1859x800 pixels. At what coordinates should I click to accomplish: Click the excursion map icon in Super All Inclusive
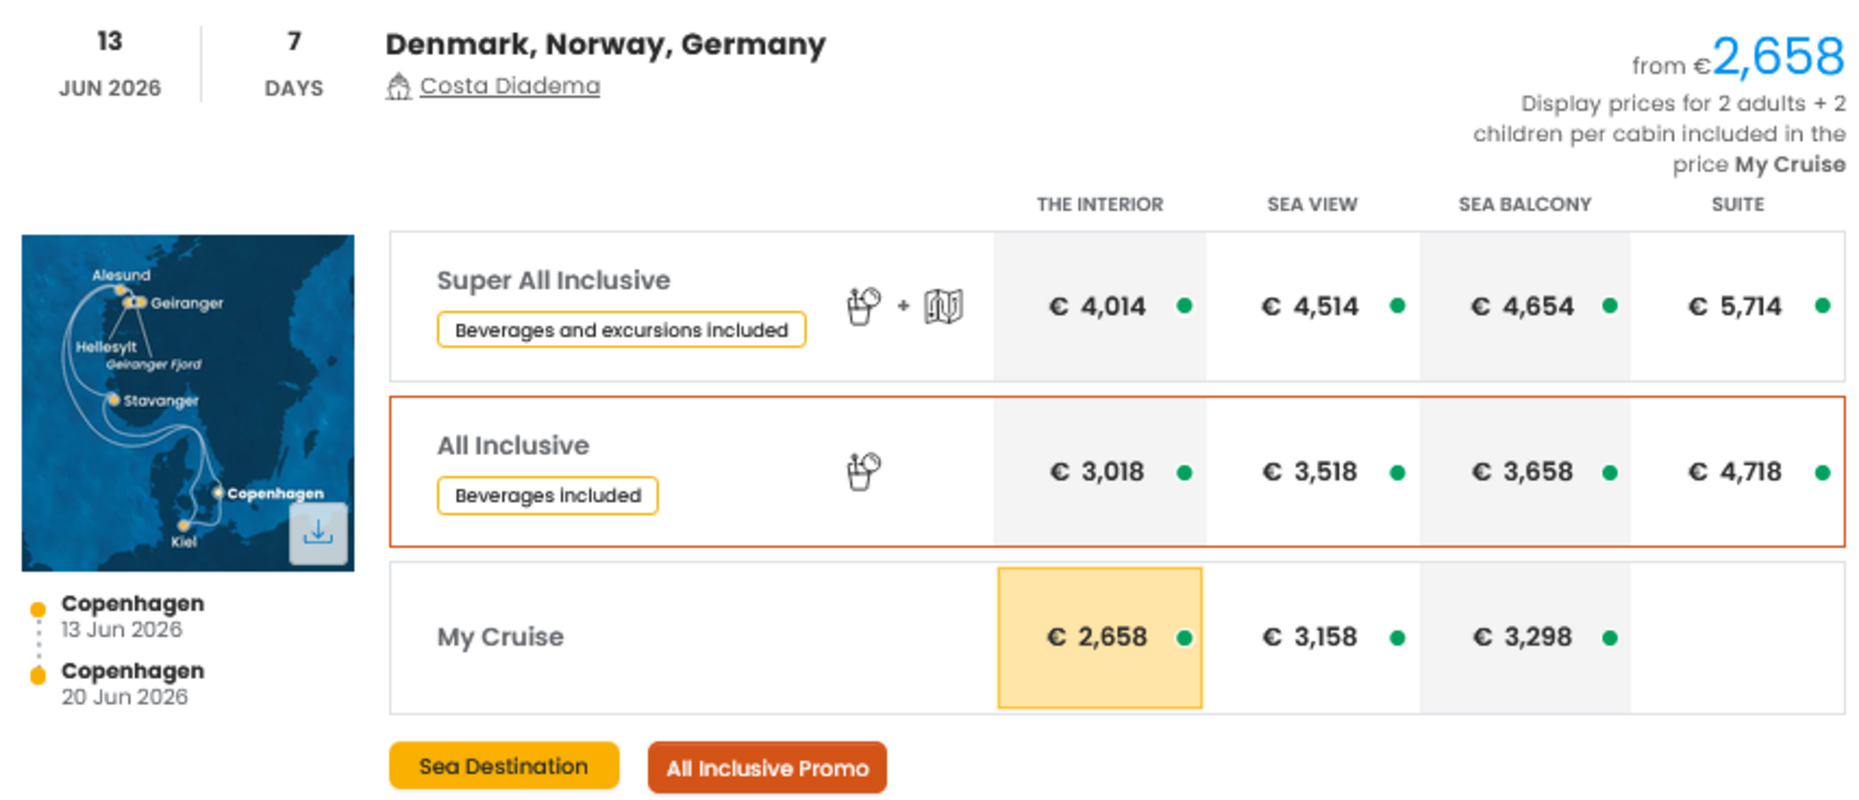943,306
